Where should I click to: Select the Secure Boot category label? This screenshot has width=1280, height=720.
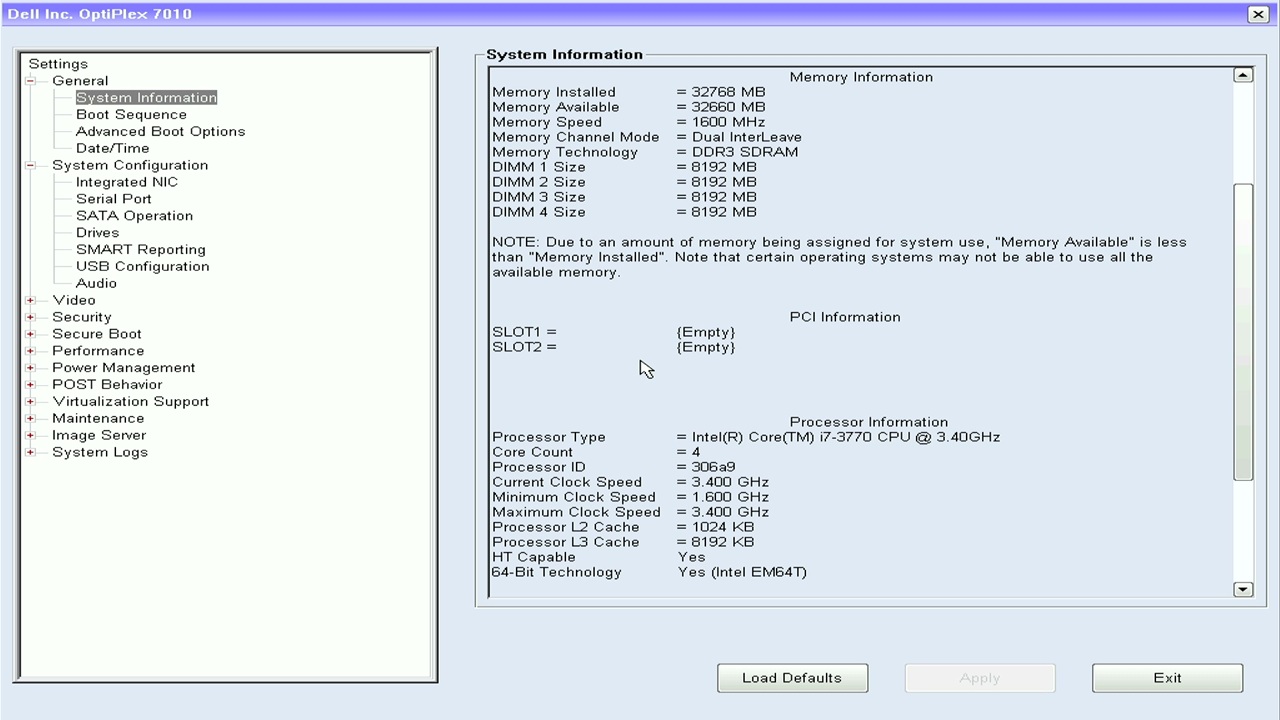tap(97, 334)
